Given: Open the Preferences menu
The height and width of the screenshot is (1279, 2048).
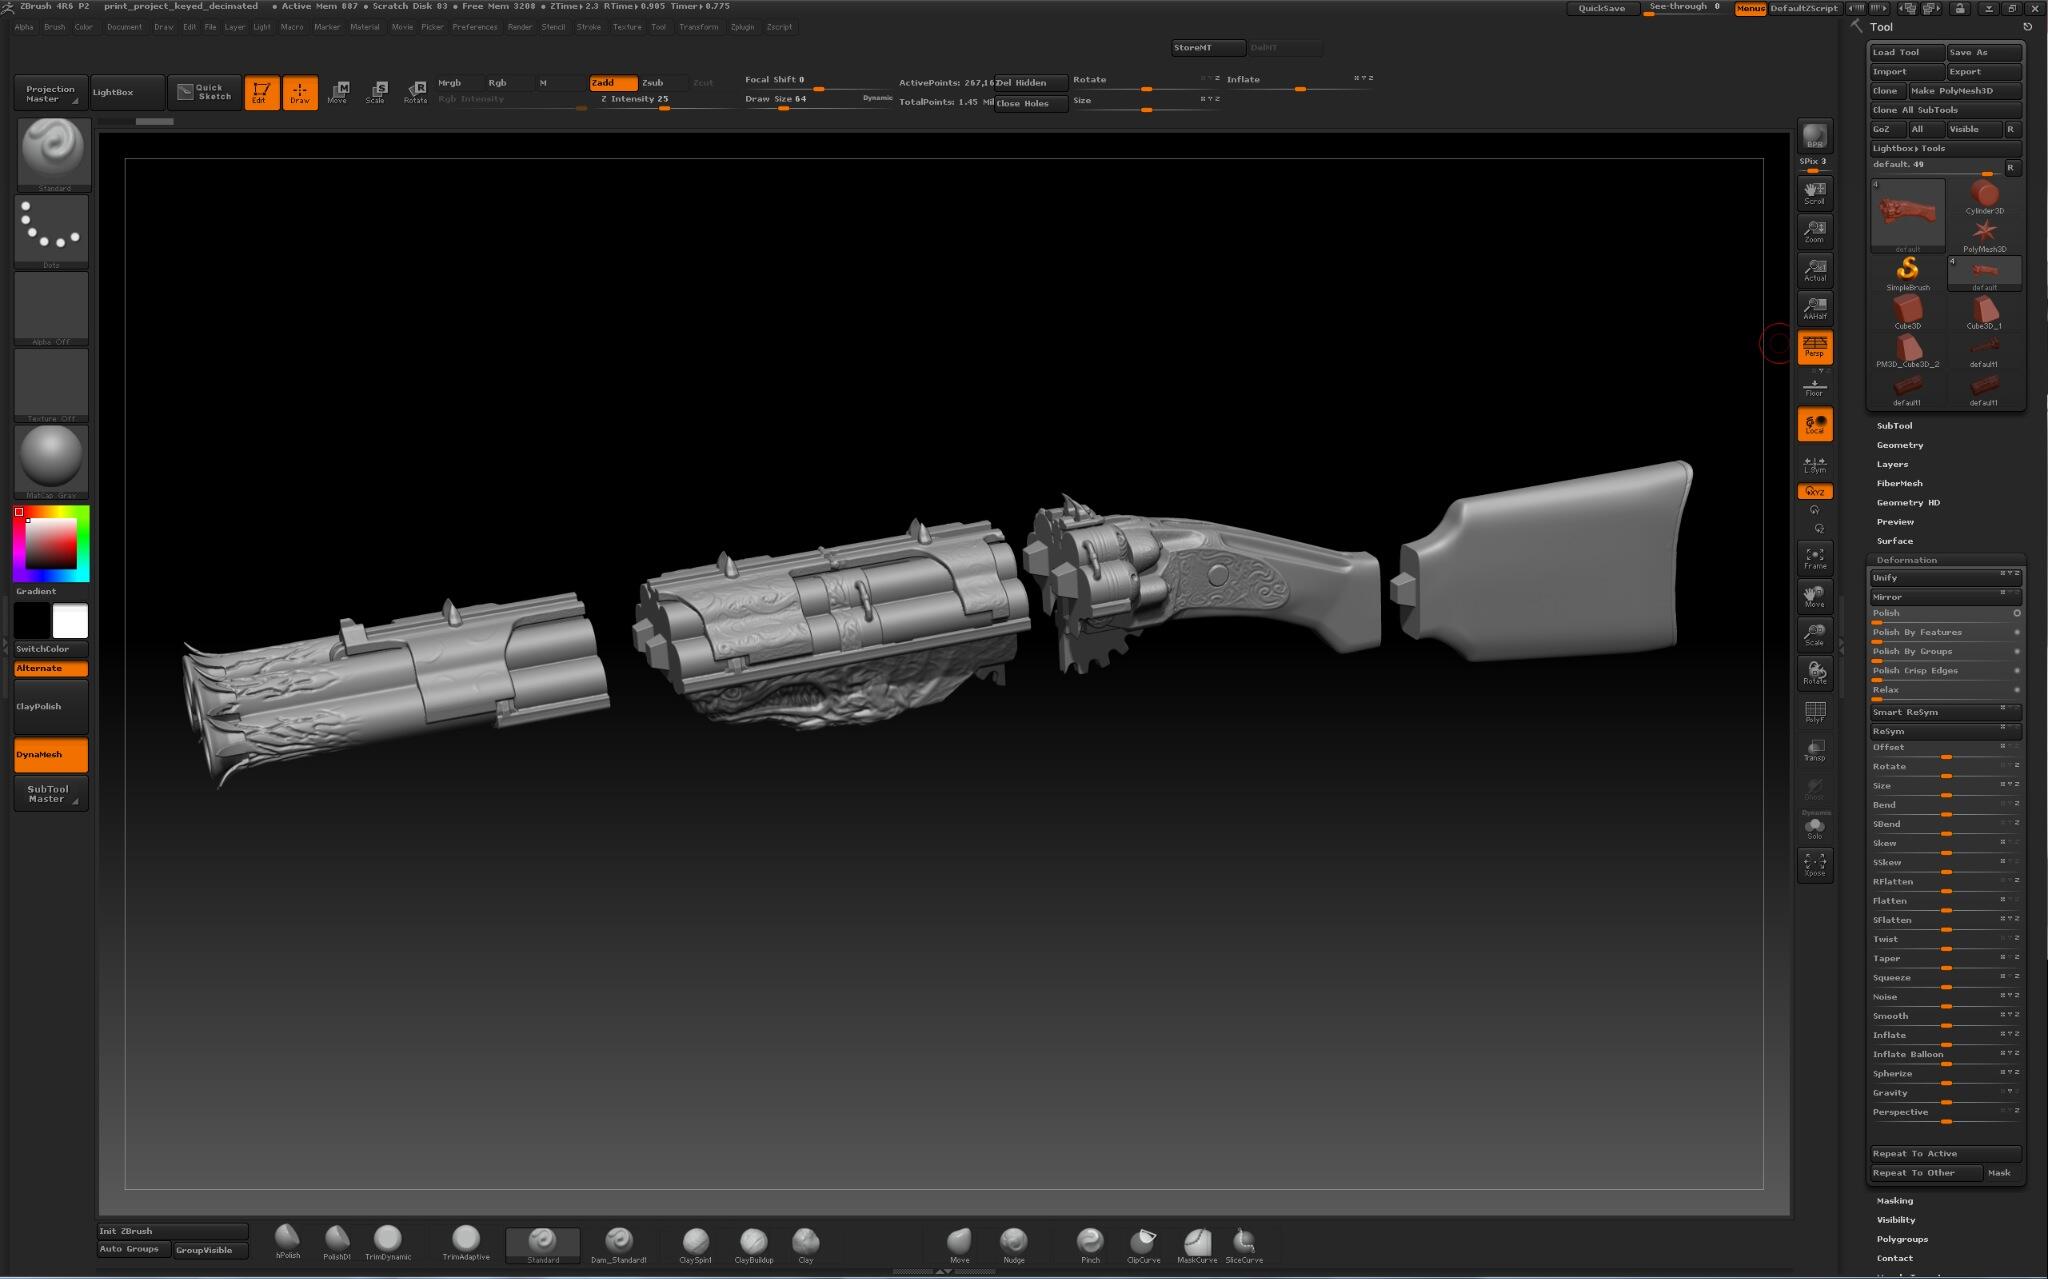Looking at the screenshot, I should (474, 27).
